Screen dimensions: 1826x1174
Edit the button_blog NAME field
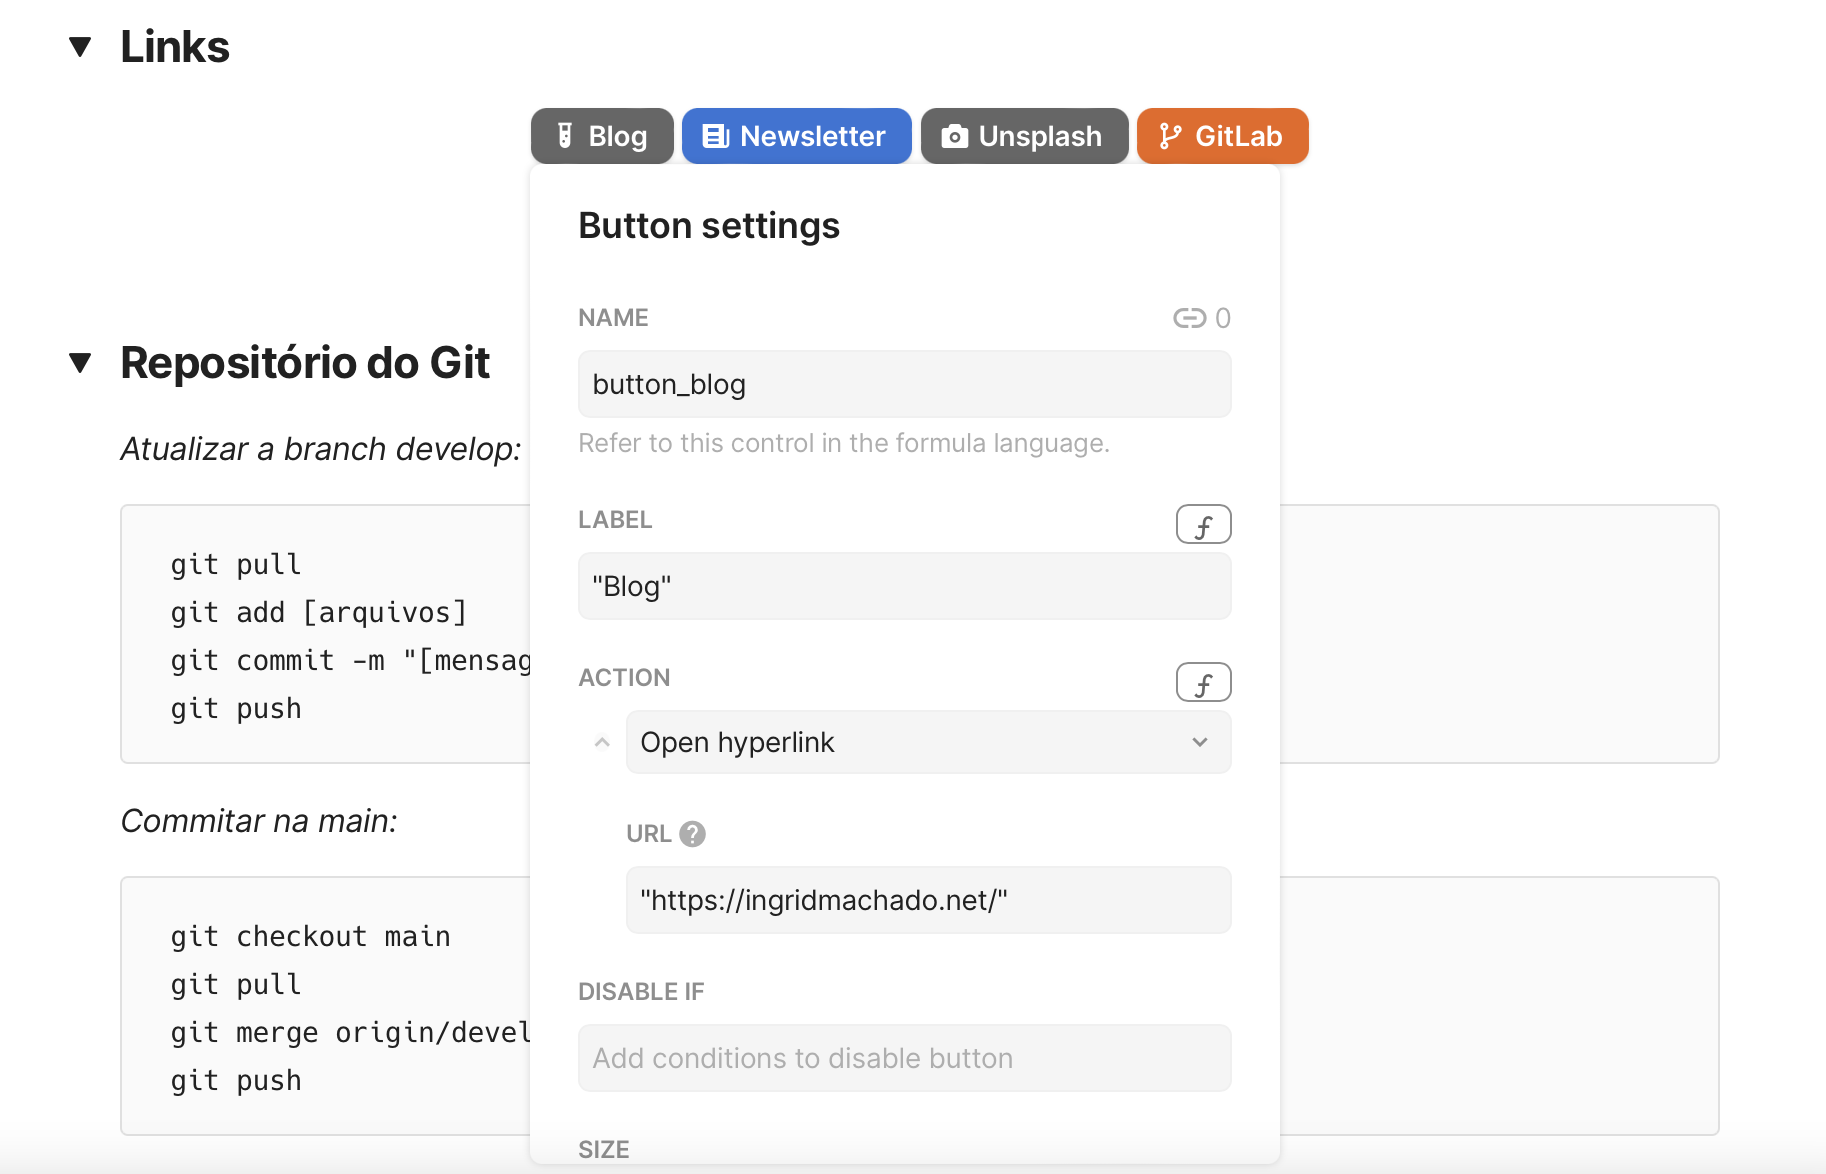pyautogui.click(x=903, y=384)
